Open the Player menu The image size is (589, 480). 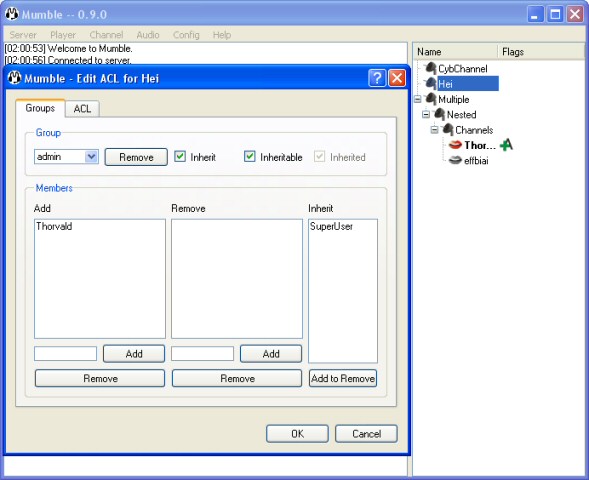63,35
